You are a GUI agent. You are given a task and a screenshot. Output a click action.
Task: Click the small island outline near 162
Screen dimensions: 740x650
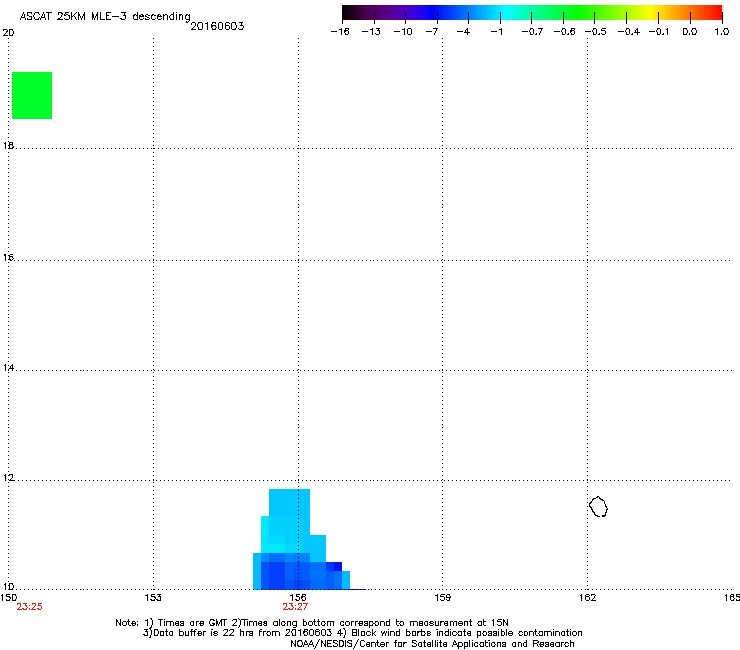598,506
